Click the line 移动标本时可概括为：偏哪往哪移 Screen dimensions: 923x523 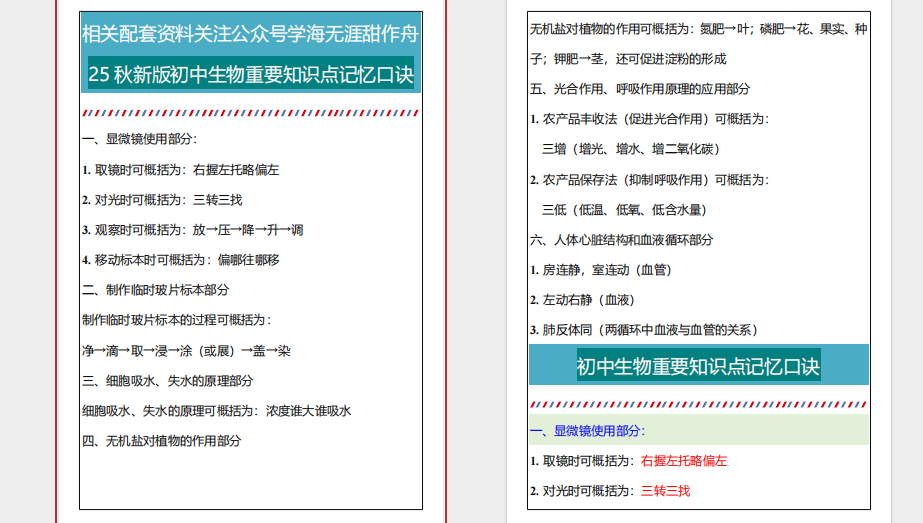[181, 260]
